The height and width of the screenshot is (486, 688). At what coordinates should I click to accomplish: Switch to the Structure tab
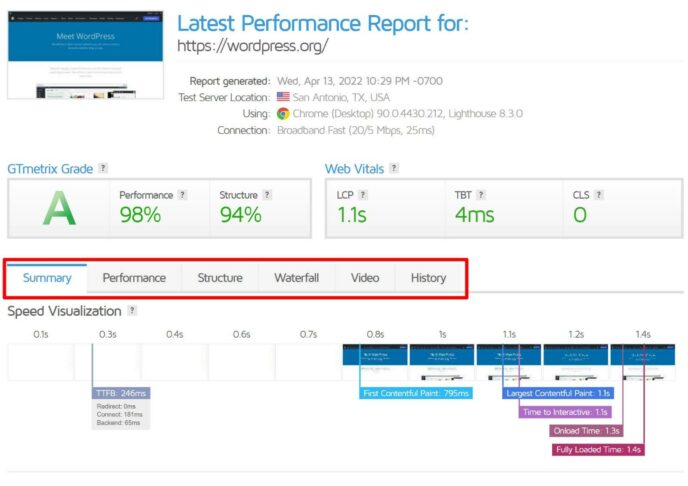pyautogui.click(x=220, y=278)
